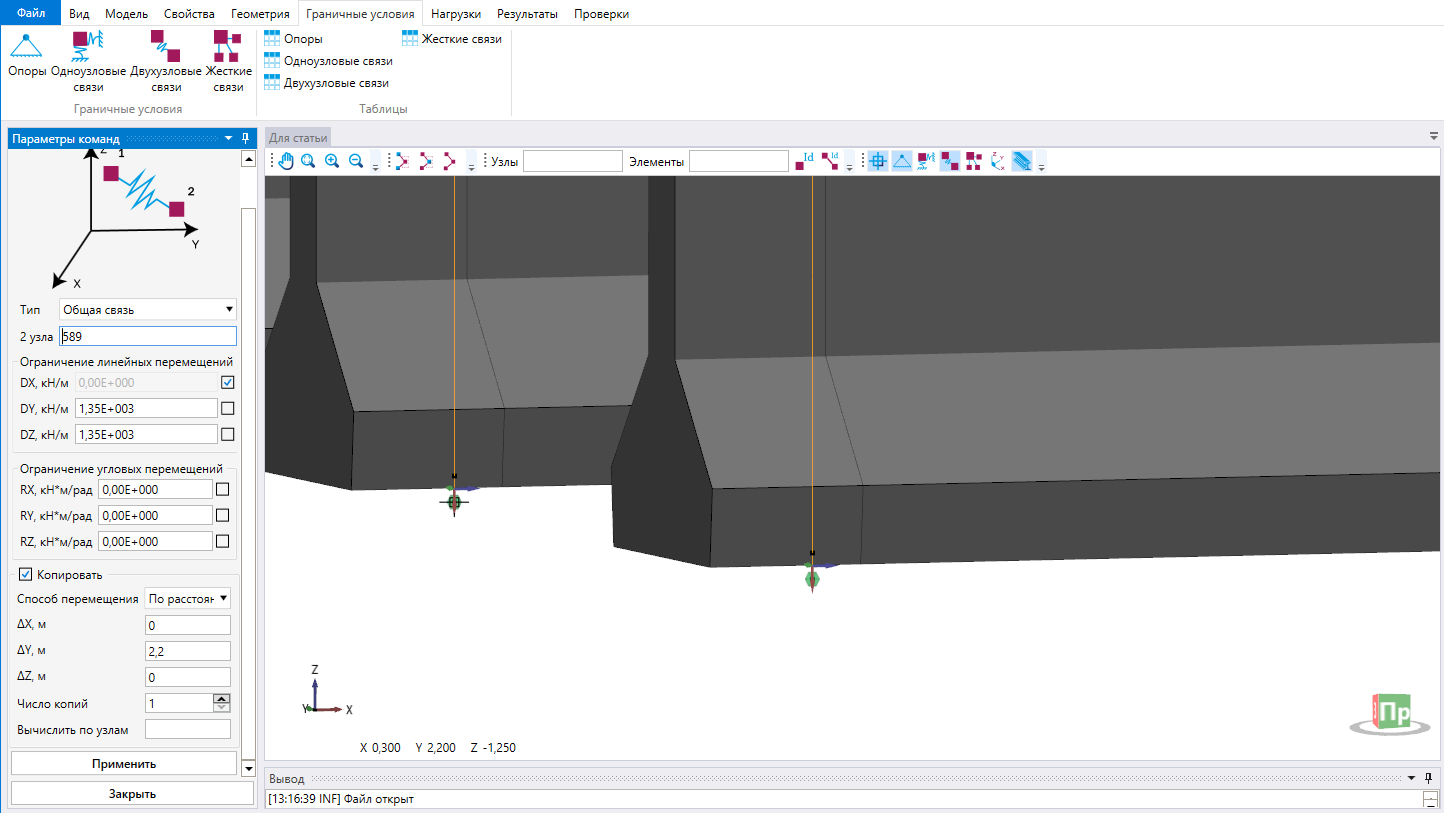Toggle the nodes display crosshair icon

(878, 161)
